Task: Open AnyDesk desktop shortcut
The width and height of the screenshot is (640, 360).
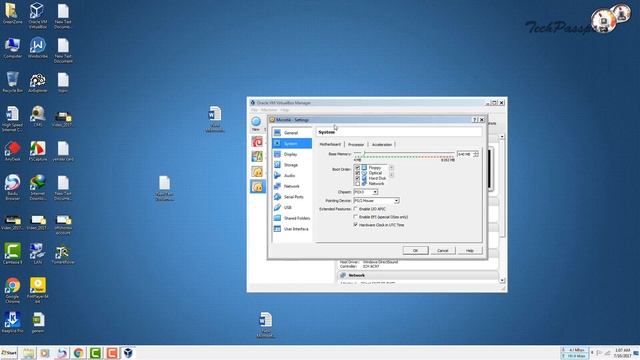Action: click(12, 151)
